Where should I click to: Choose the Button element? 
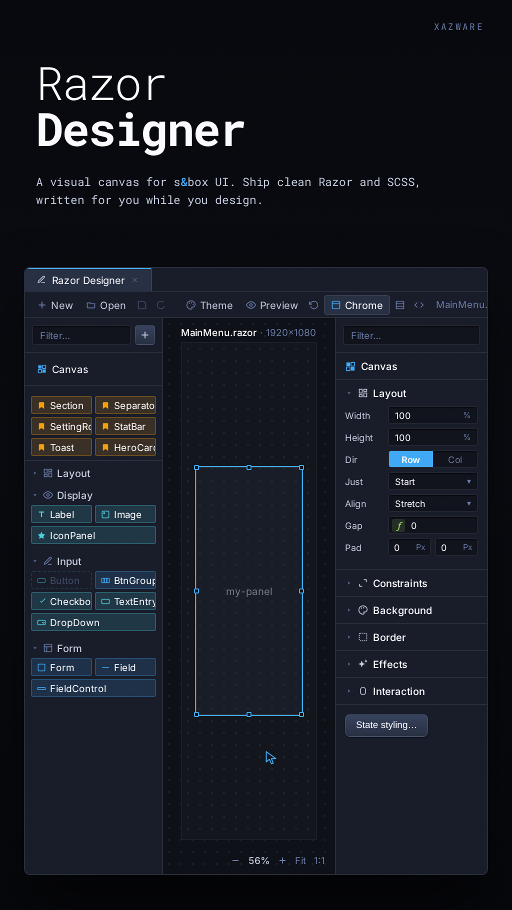(62, 580)
